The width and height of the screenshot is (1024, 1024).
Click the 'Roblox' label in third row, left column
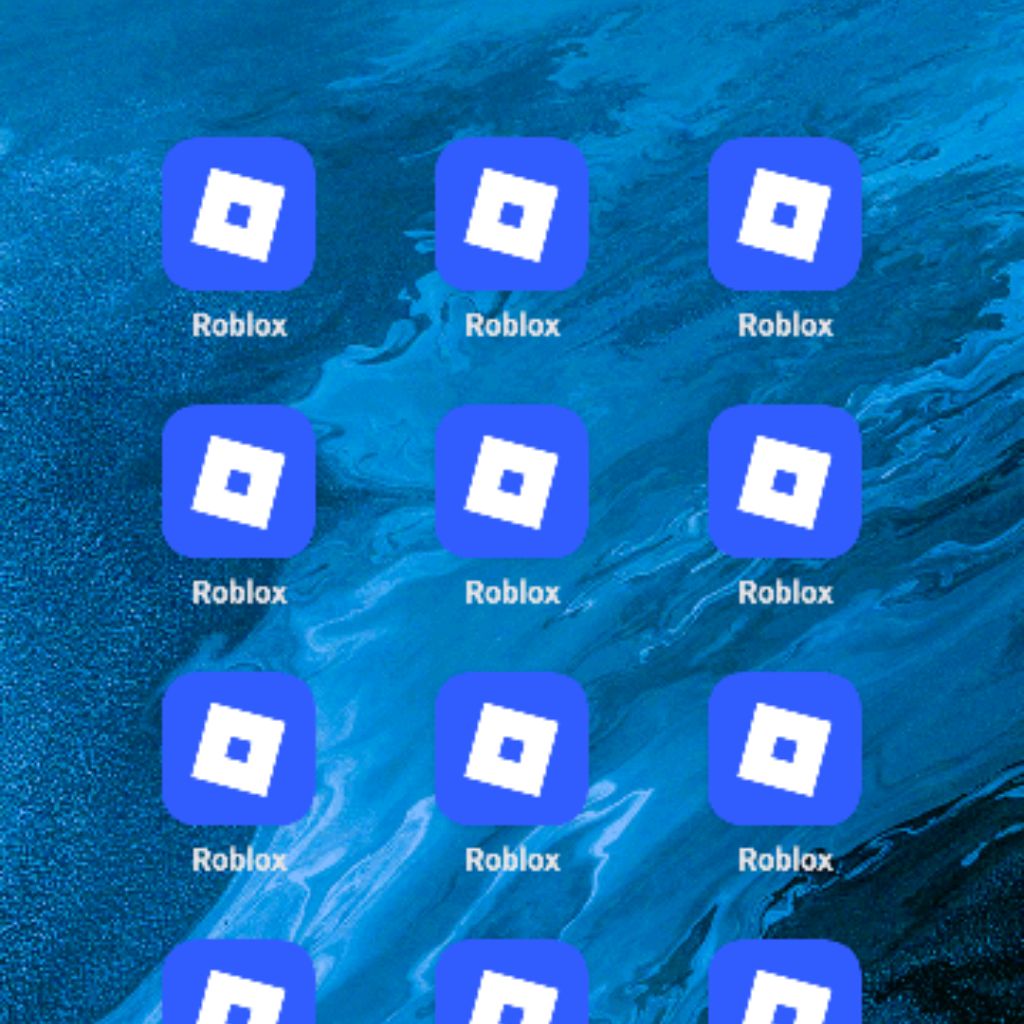pyautogui.click(x=240, y=859)
